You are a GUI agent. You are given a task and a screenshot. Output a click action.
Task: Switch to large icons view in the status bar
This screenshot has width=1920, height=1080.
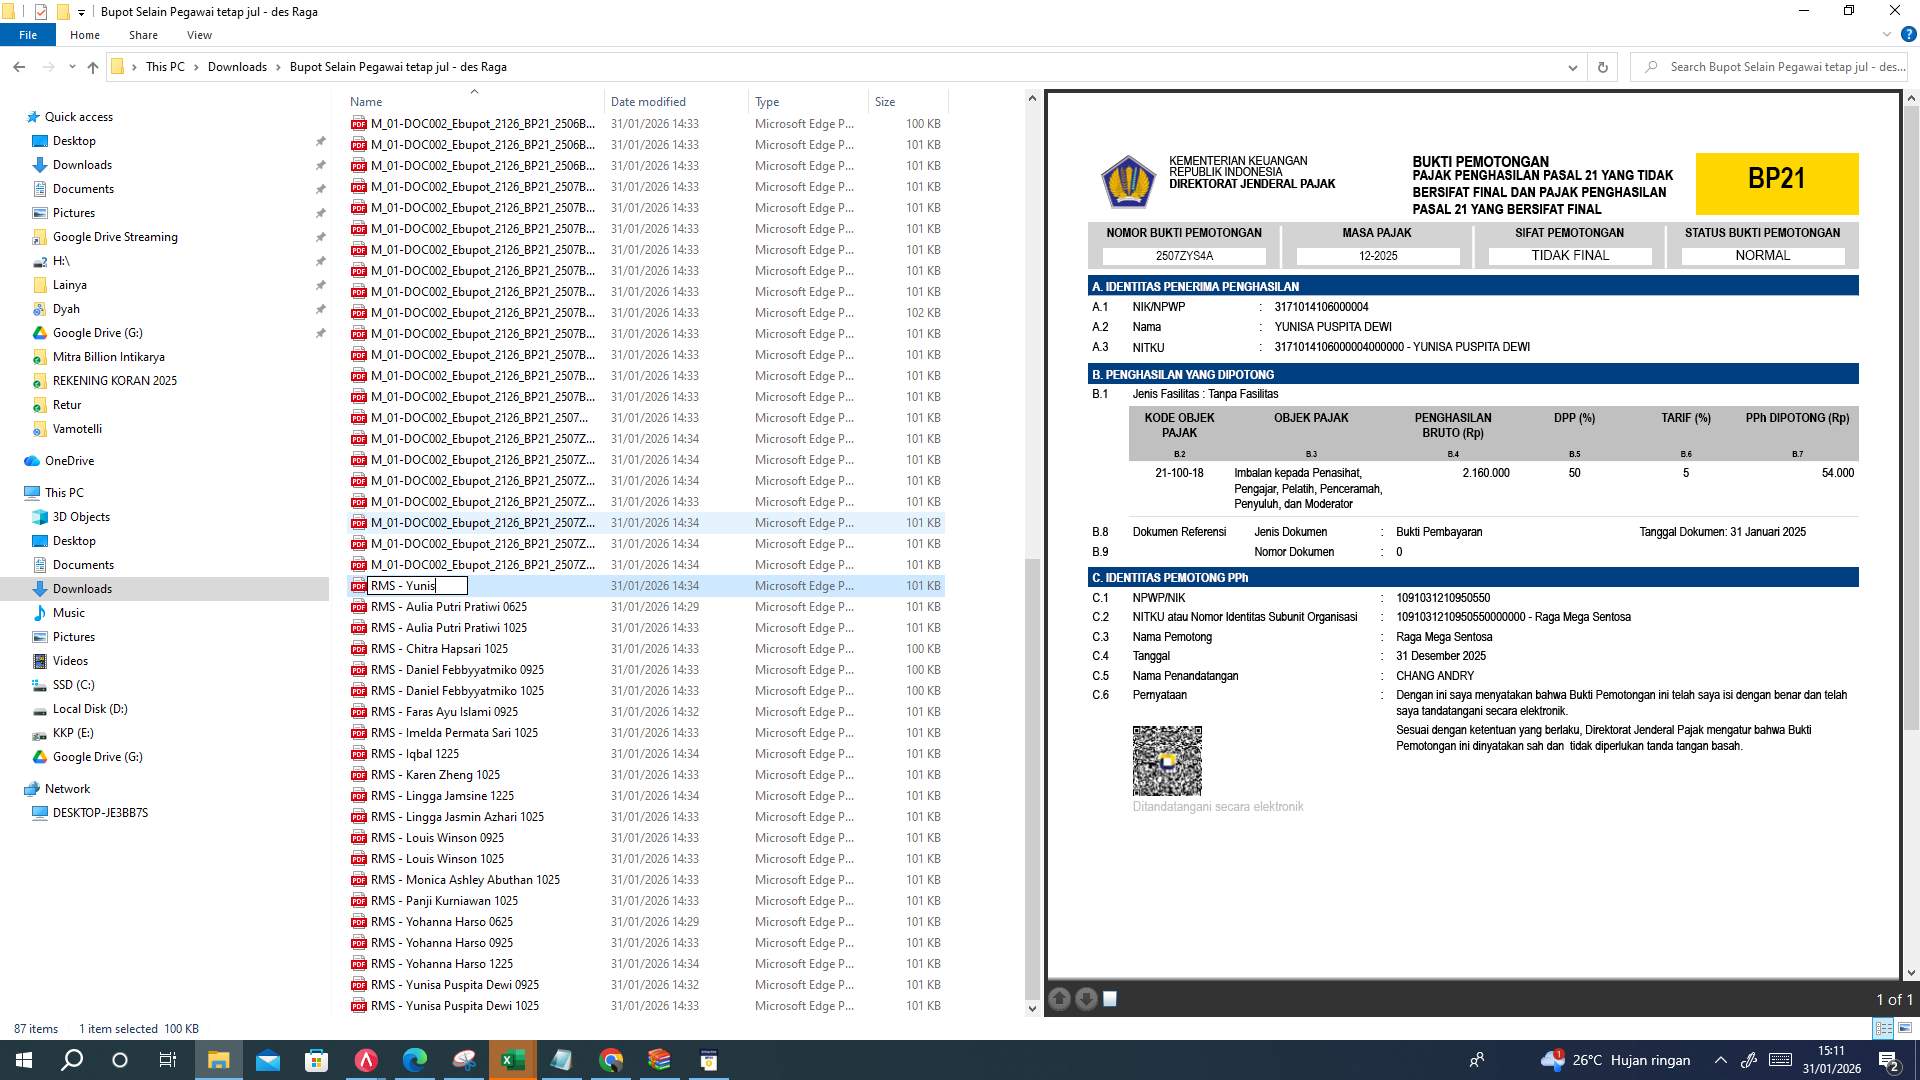click(x=1905, y=1028)
